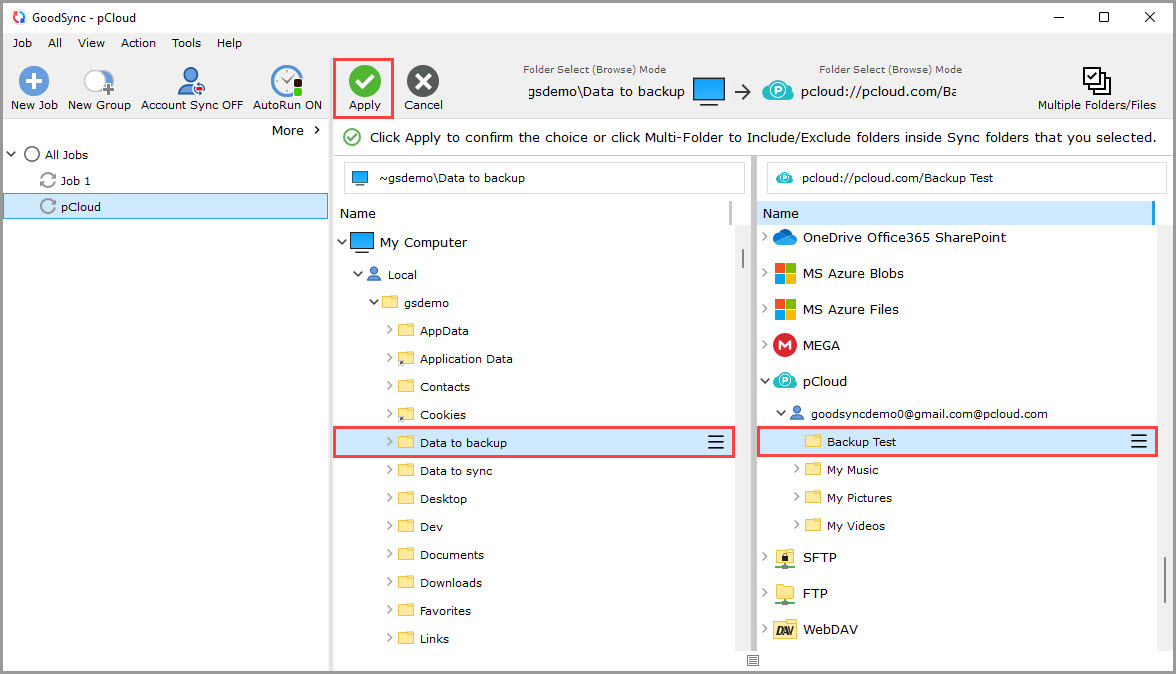The width and height of the screenshot is (1176, 674).
Task: Select the Downloads folder
Action: [451, 583]
